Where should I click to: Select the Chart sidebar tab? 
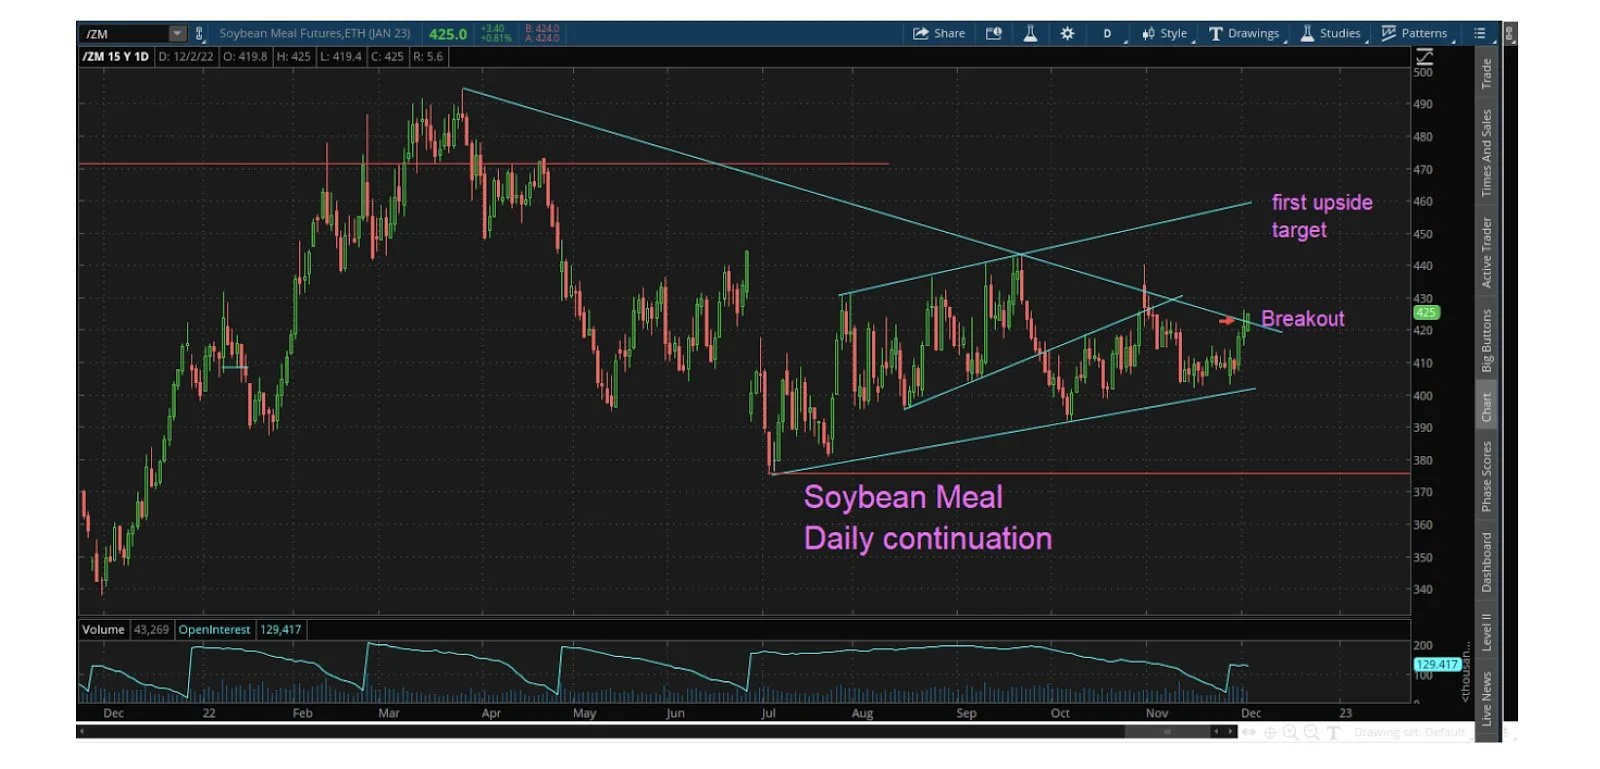click(1487, 406)
